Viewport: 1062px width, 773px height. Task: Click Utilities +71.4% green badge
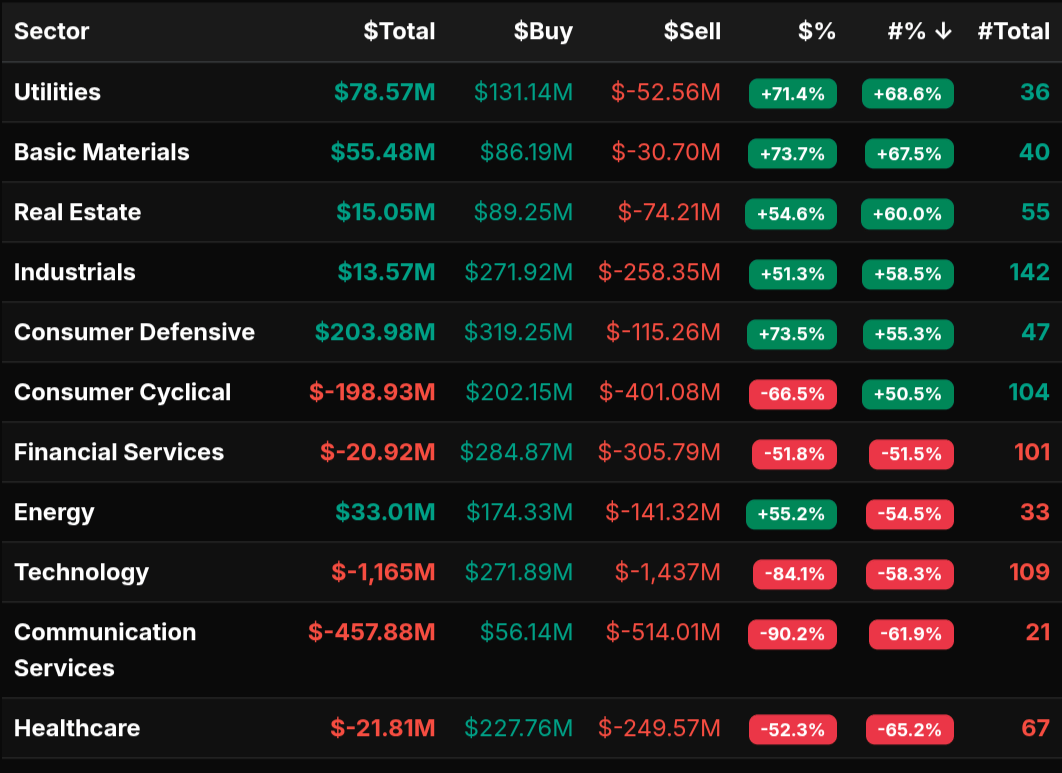point(792,94)
